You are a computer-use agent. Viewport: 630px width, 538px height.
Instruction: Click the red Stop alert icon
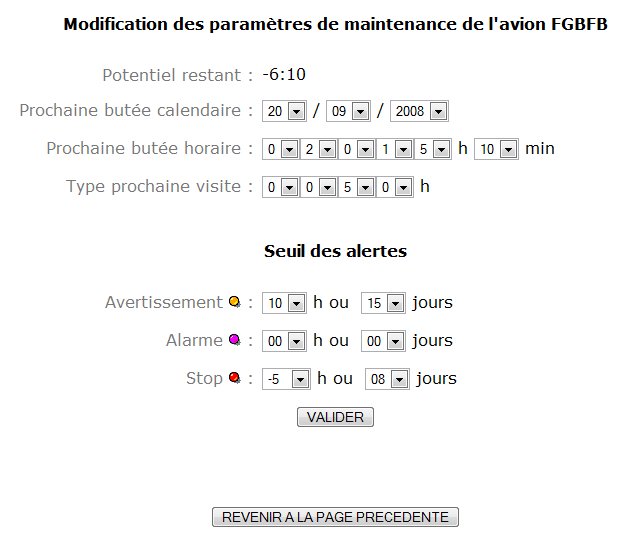235,378
